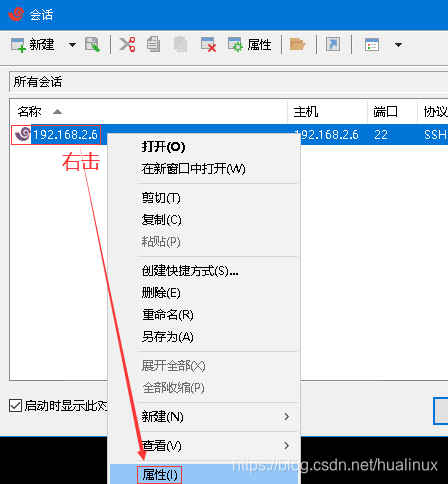Open the New button dropdown arrow
The width and height of the screenshot is (448, 484).
click(72, 45)
